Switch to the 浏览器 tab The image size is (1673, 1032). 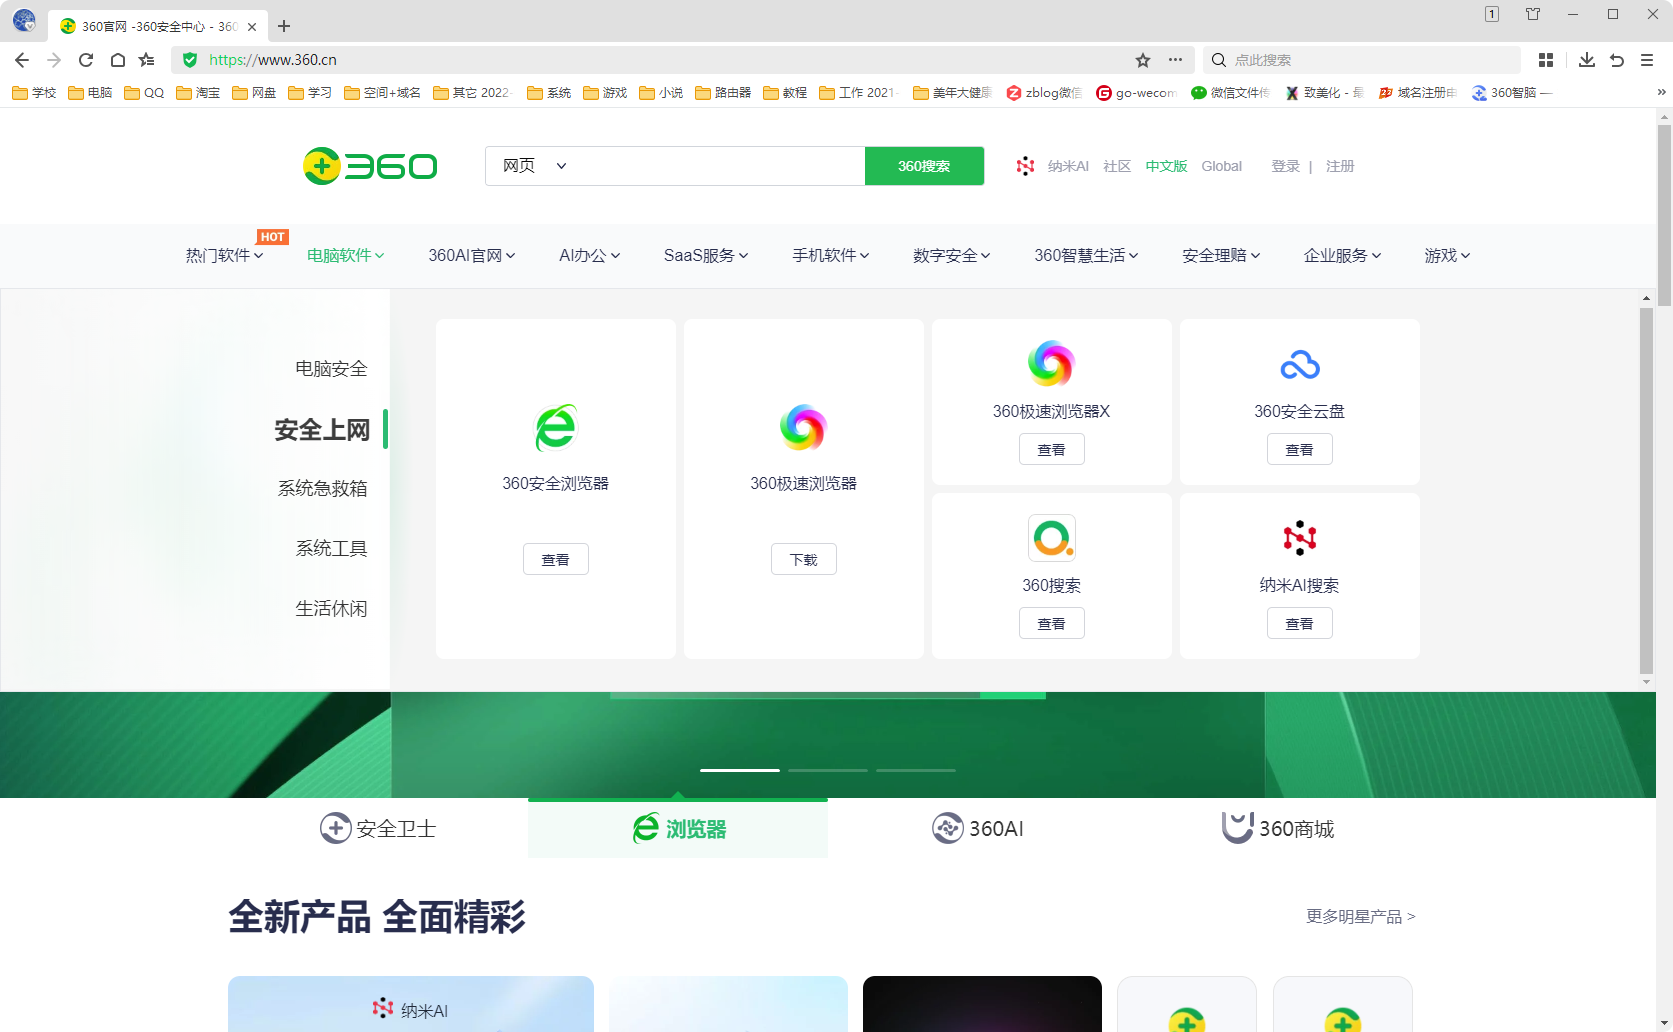pyautogui.click(x=678, y=829)
